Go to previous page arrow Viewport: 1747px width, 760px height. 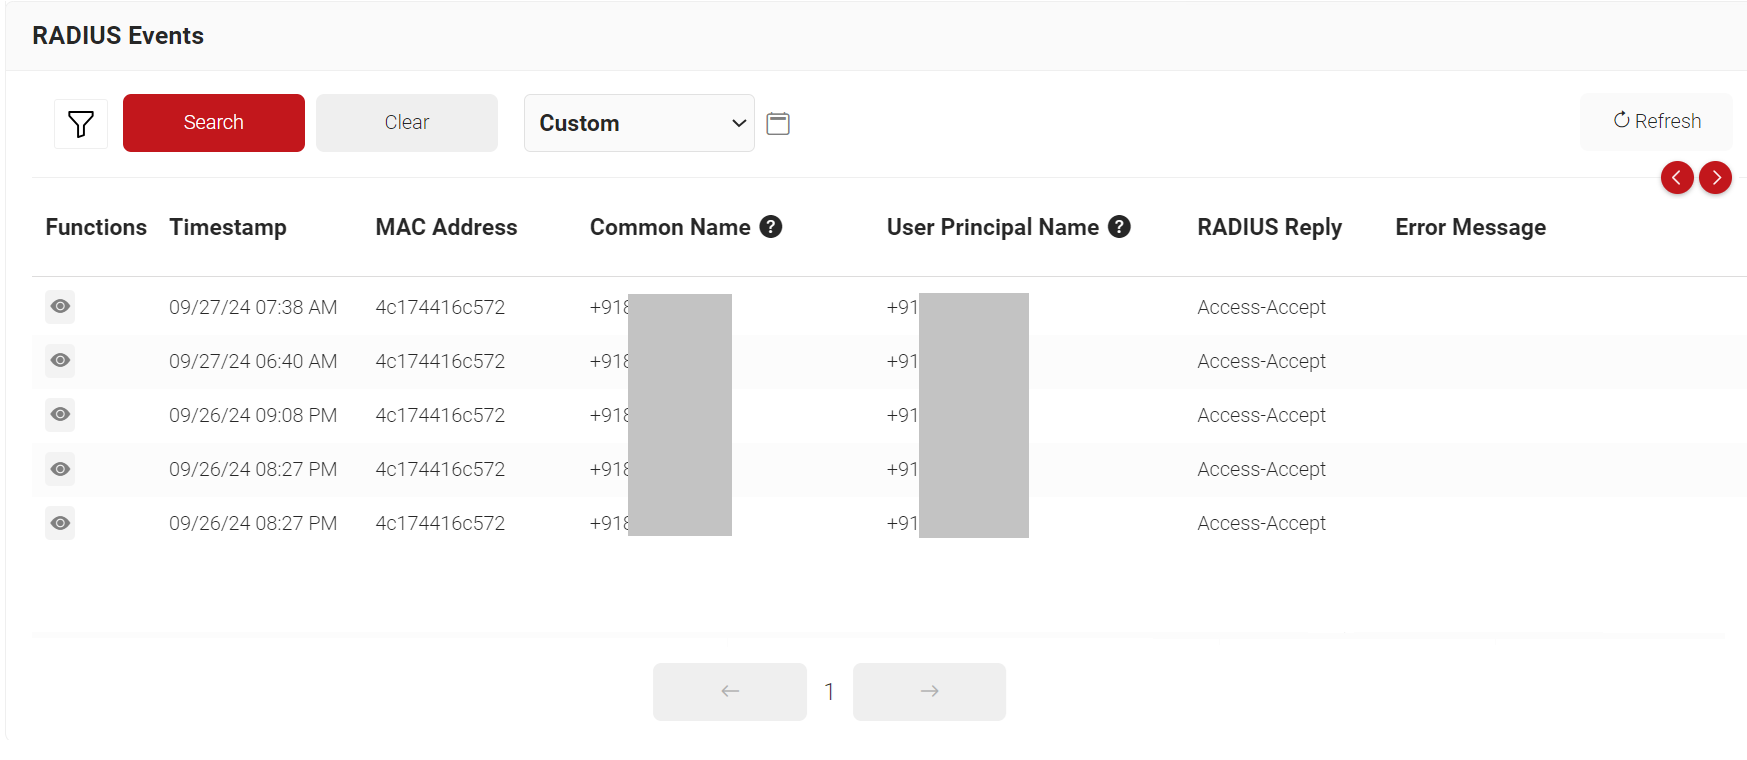(x=729, y=691)
